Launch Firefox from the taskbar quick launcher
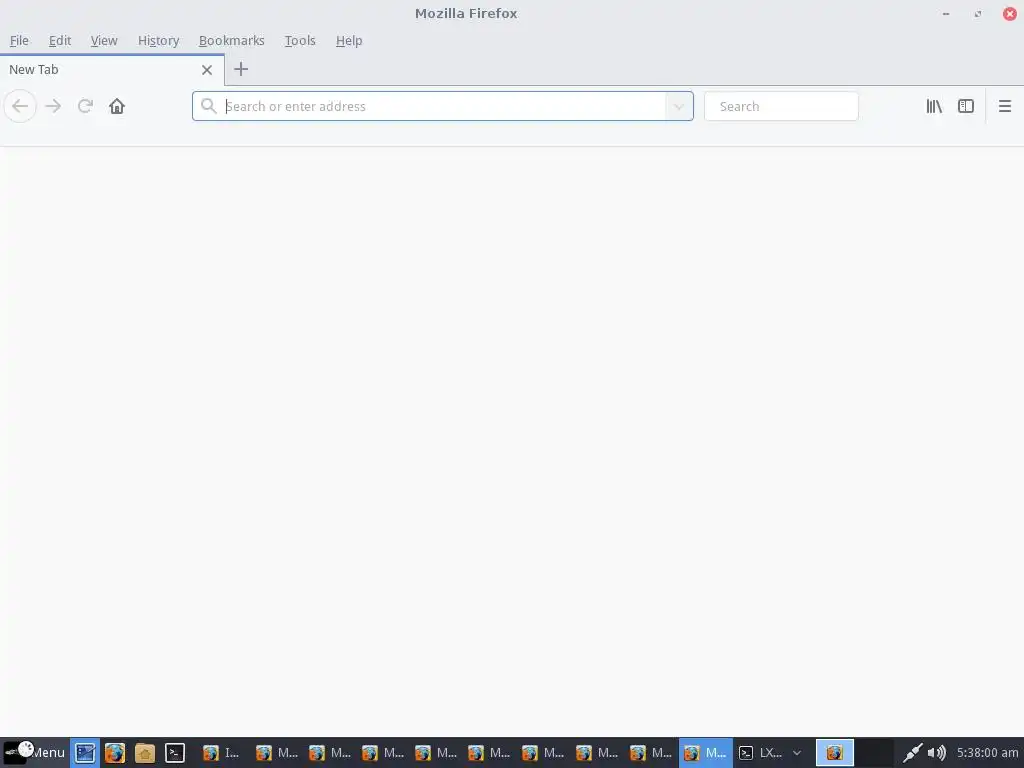The height and width of the screenshot is (768, 1024). [115, 753]
